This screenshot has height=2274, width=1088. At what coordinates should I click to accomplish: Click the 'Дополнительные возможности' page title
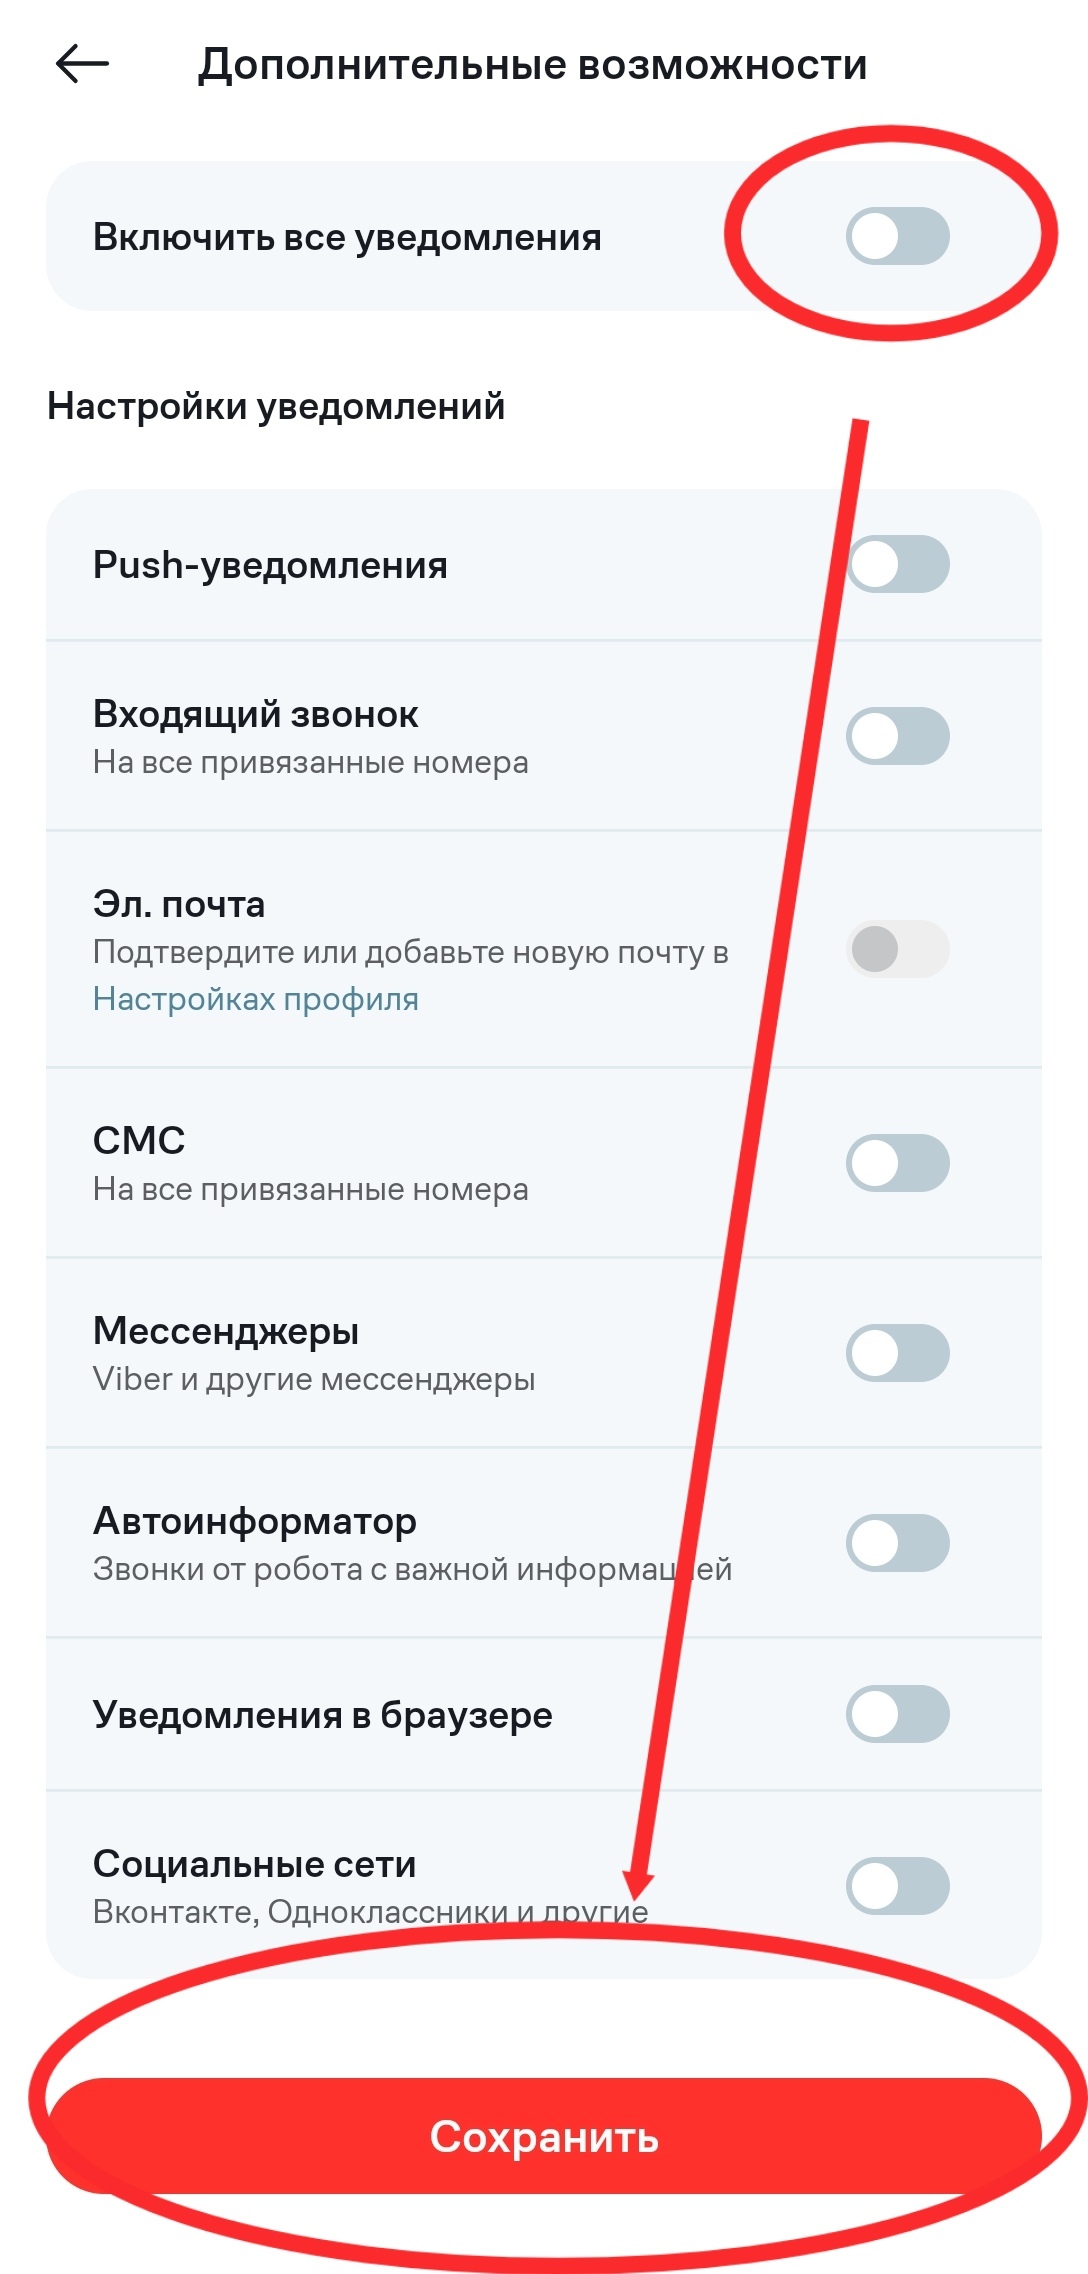click(x=532, y=65)
